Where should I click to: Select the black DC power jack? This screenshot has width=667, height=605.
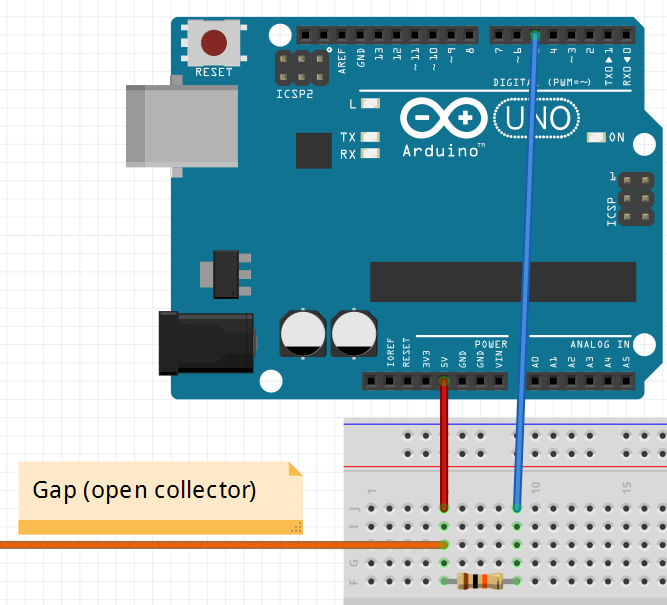(x=207, y=343)
